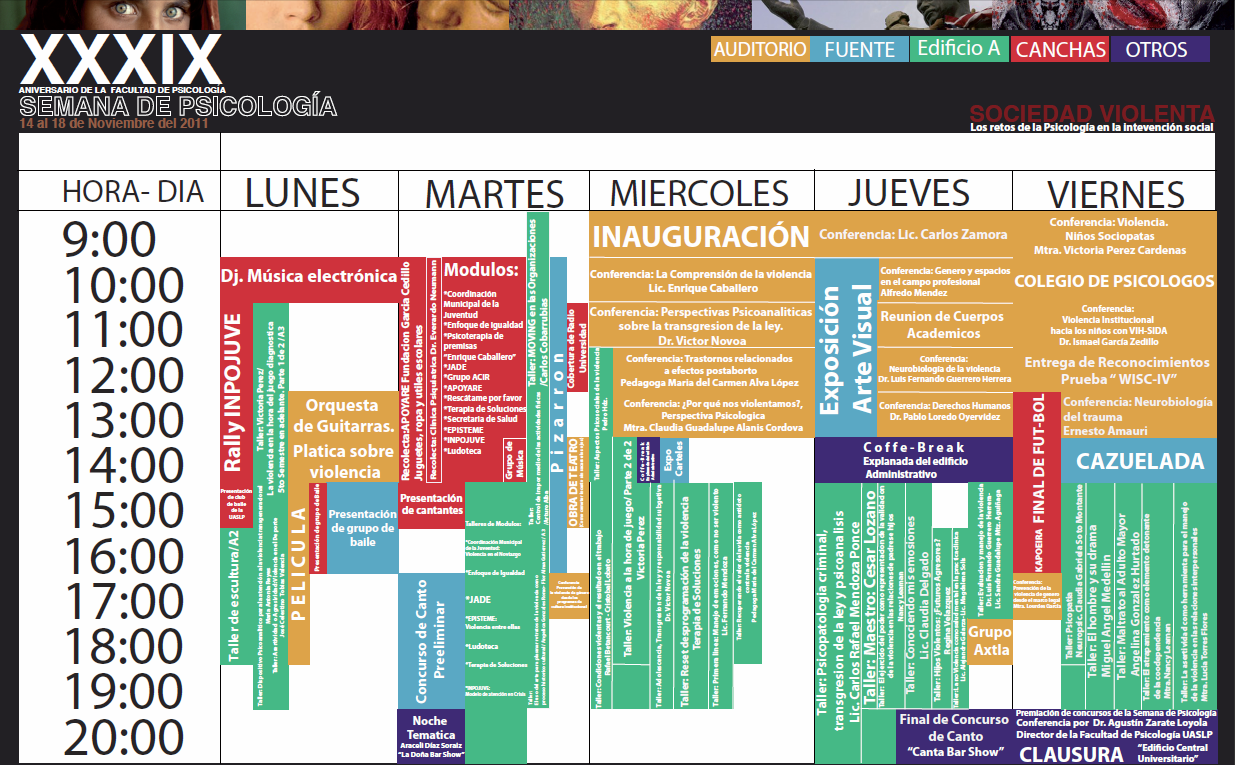Open Conferencia: La Comprensión de la violencia

tap(700, 280)
